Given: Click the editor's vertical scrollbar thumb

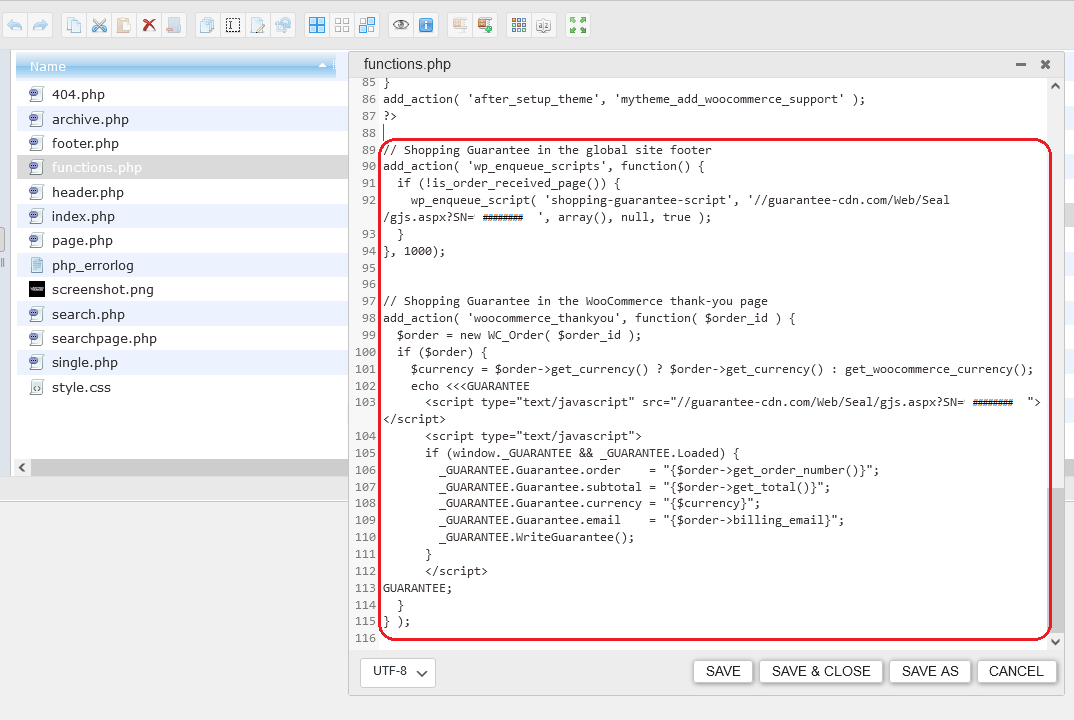Looking at the screenshot, I should [x=1056, y=560].
